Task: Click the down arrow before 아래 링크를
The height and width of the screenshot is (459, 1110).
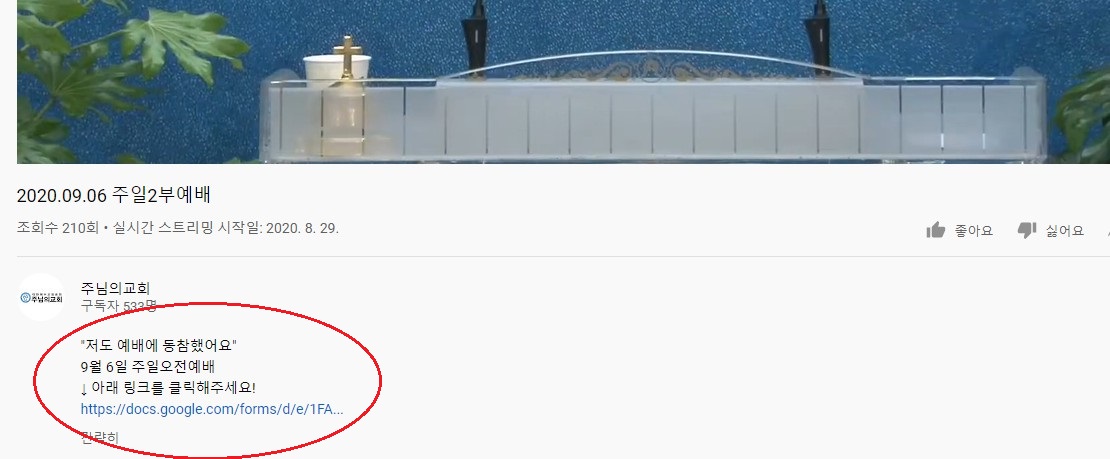Action: [84, 388]
